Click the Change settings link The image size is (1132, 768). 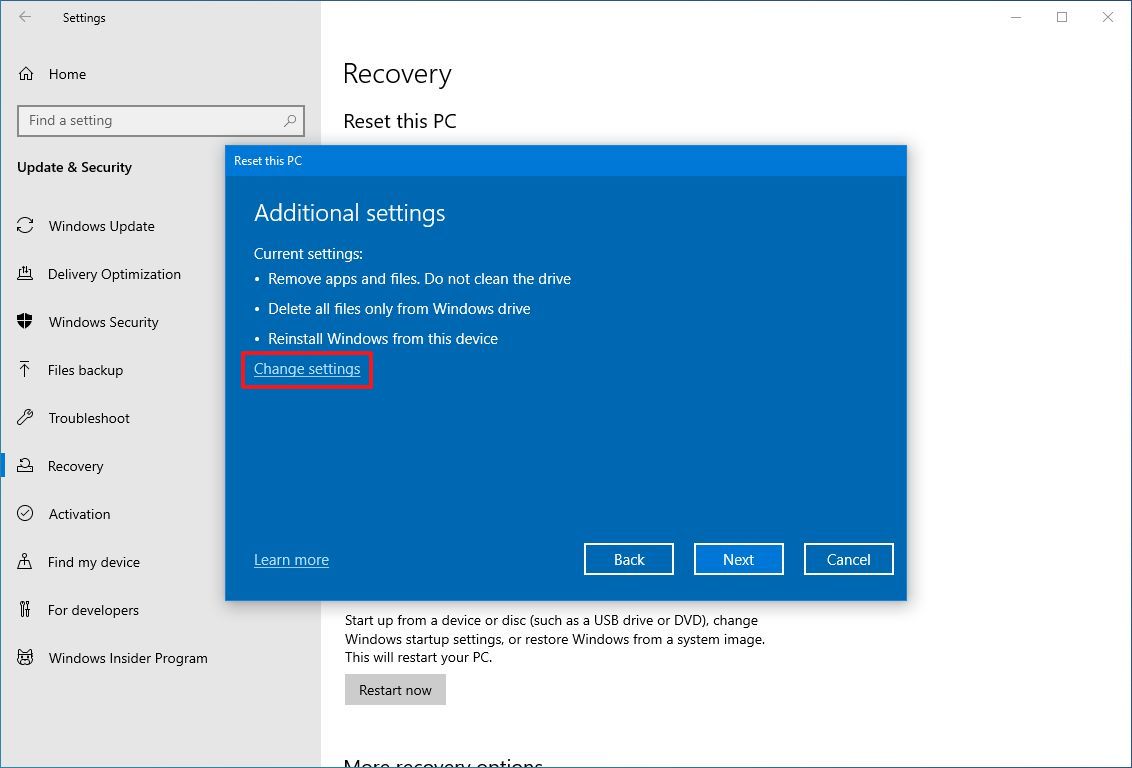(x=307, y=369)
